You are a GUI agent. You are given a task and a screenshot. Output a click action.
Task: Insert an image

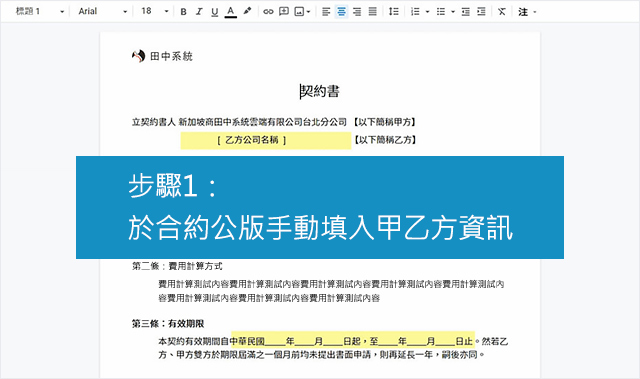tap(299, 12)
